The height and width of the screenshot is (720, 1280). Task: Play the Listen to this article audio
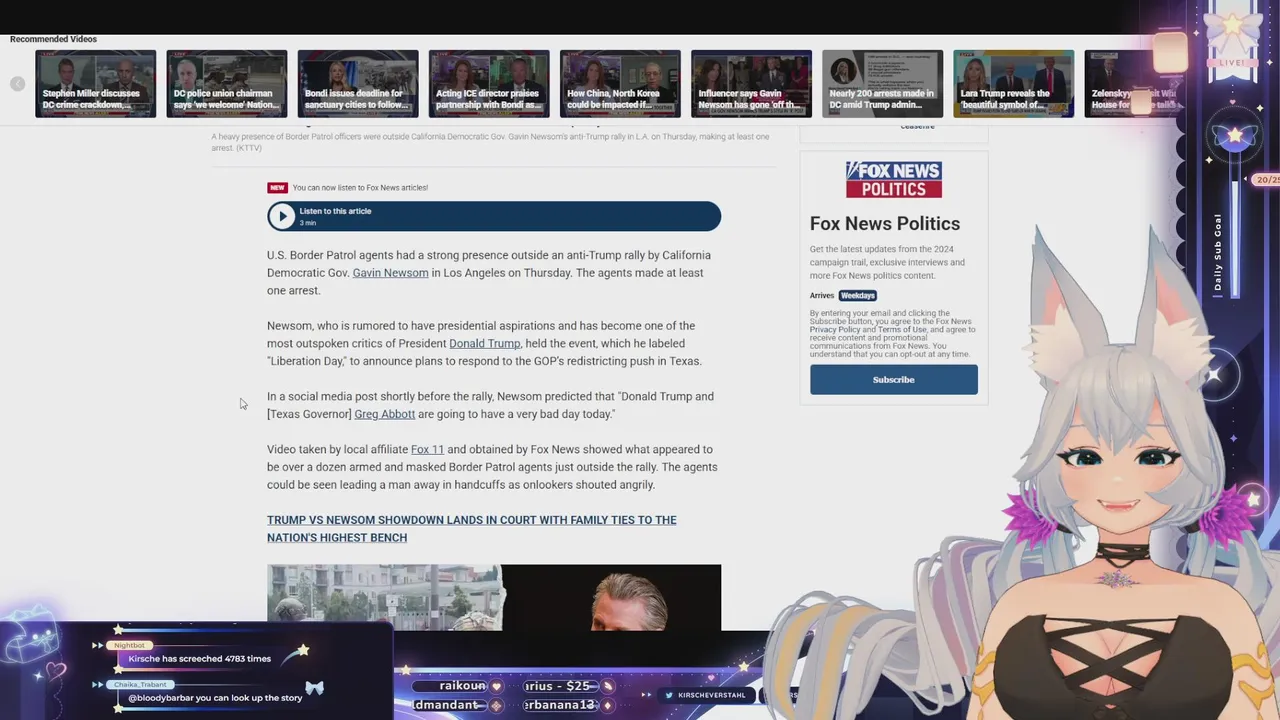[x=282, y=216]
